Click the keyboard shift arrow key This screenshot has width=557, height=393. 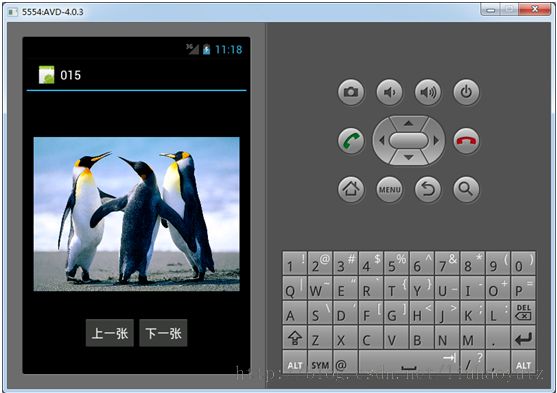point(295,338)
